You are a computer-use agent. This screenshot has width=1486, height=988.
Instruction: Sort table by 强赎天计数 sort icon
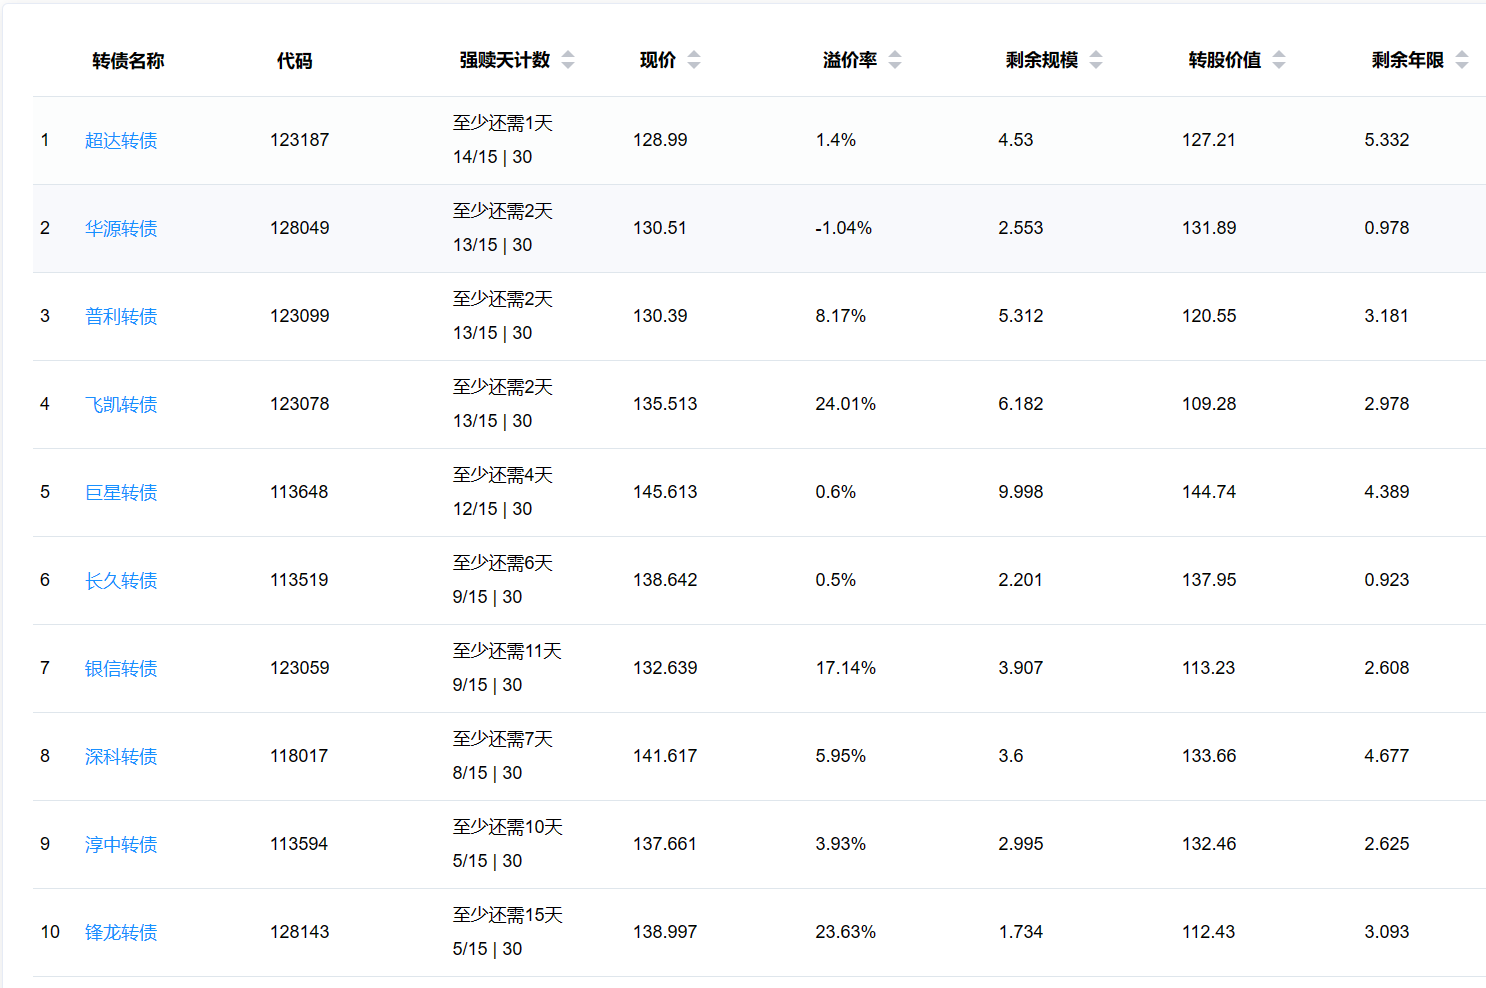coord(568,60)
